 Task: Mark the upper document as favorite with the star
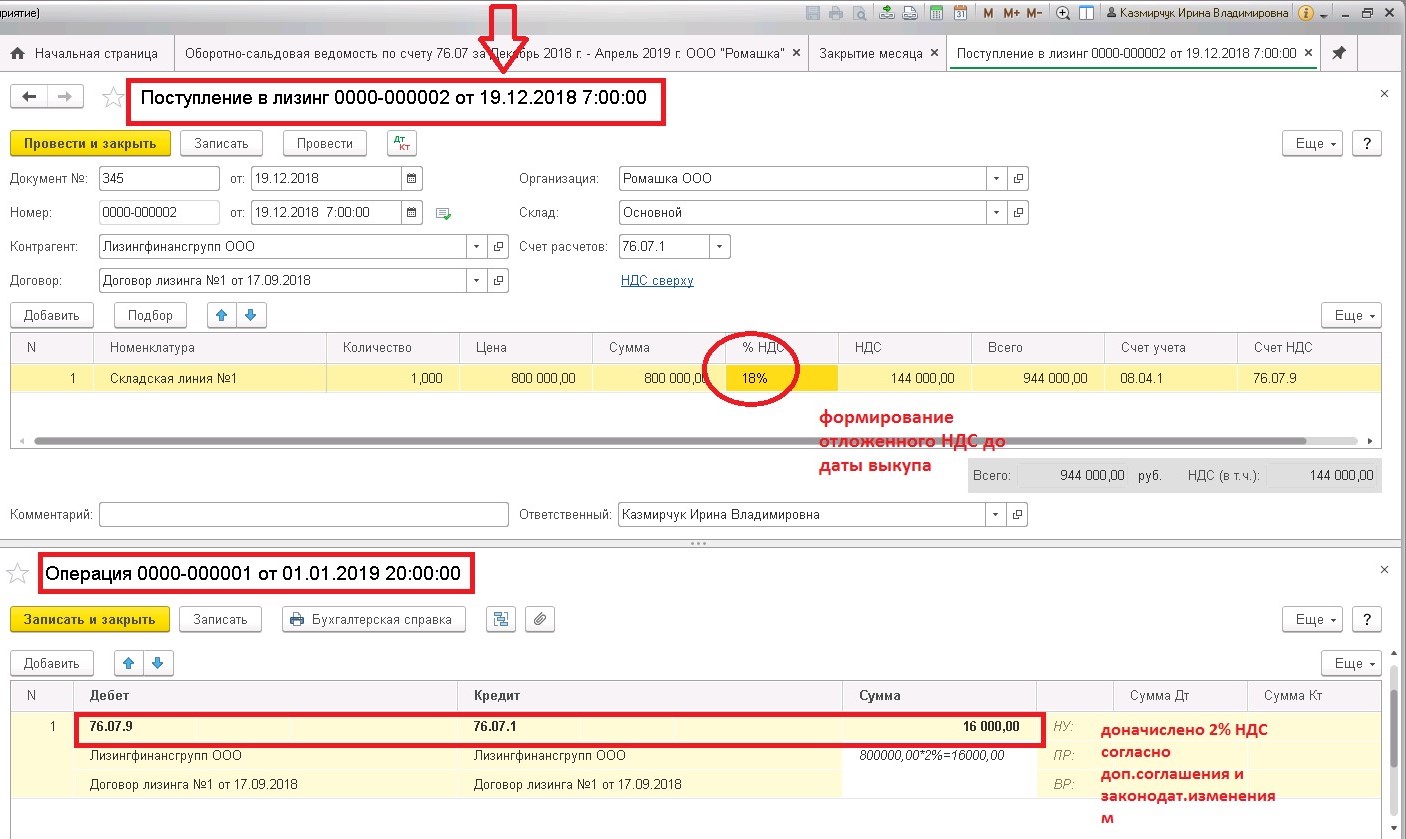tap(113, 97)
